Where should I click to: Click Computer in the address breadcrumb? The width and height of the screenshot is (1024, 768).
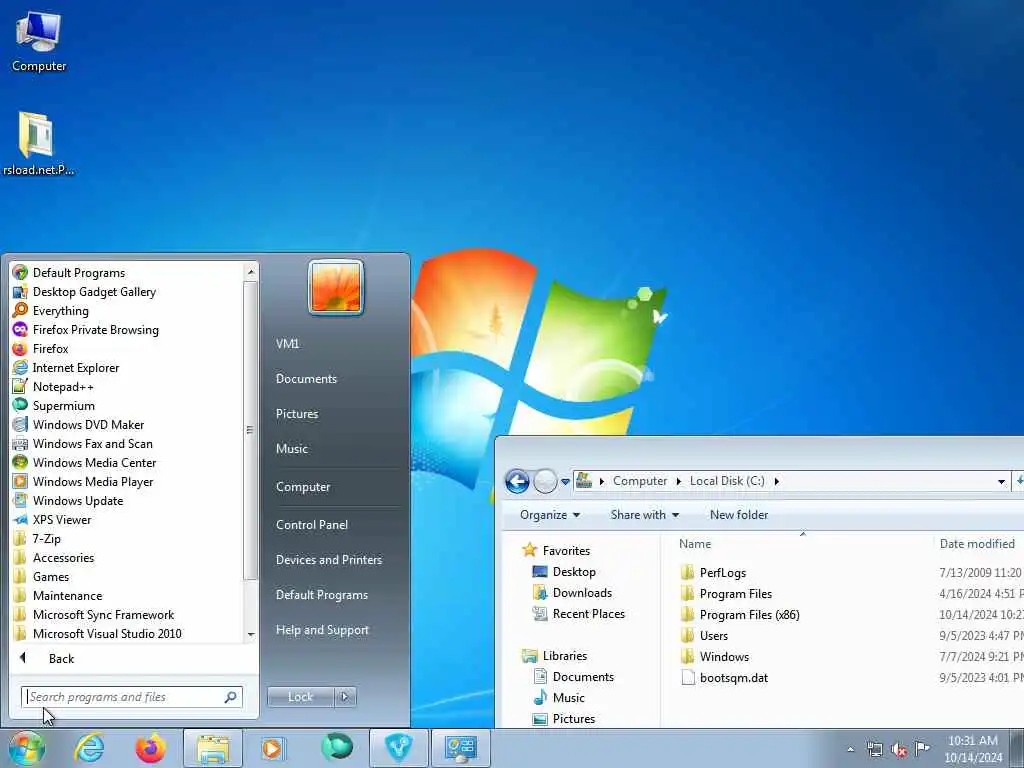click(x=639, y=481)
